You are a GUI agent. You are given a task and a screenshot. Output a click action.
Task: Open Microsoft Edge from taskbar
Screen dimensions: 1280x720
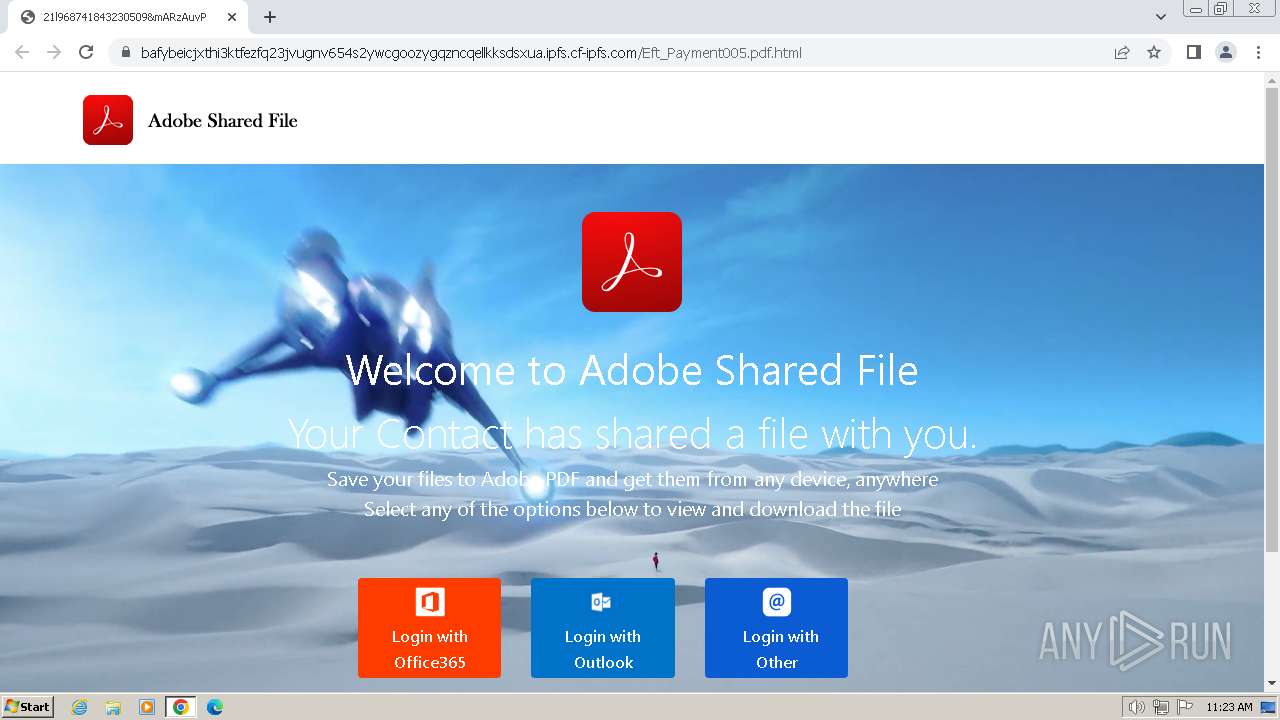click(214, 707)
